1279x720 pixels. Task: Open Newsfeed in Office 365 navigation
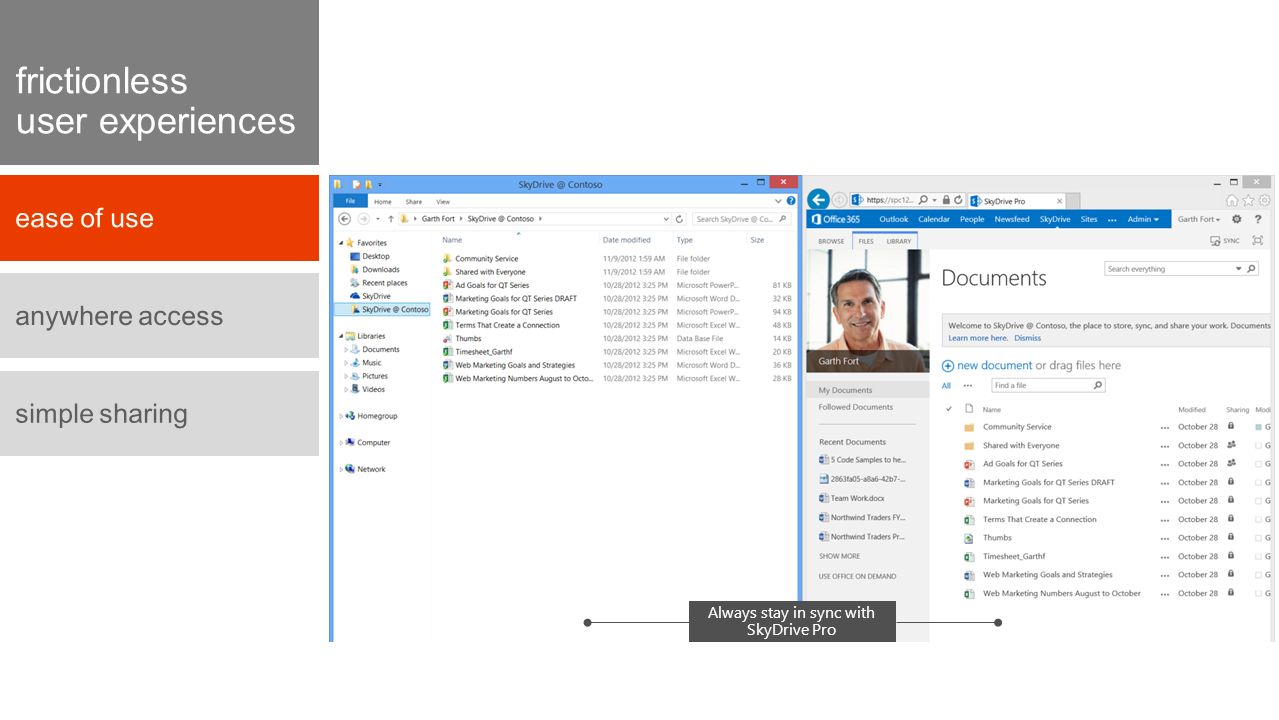pos(1012,219)
